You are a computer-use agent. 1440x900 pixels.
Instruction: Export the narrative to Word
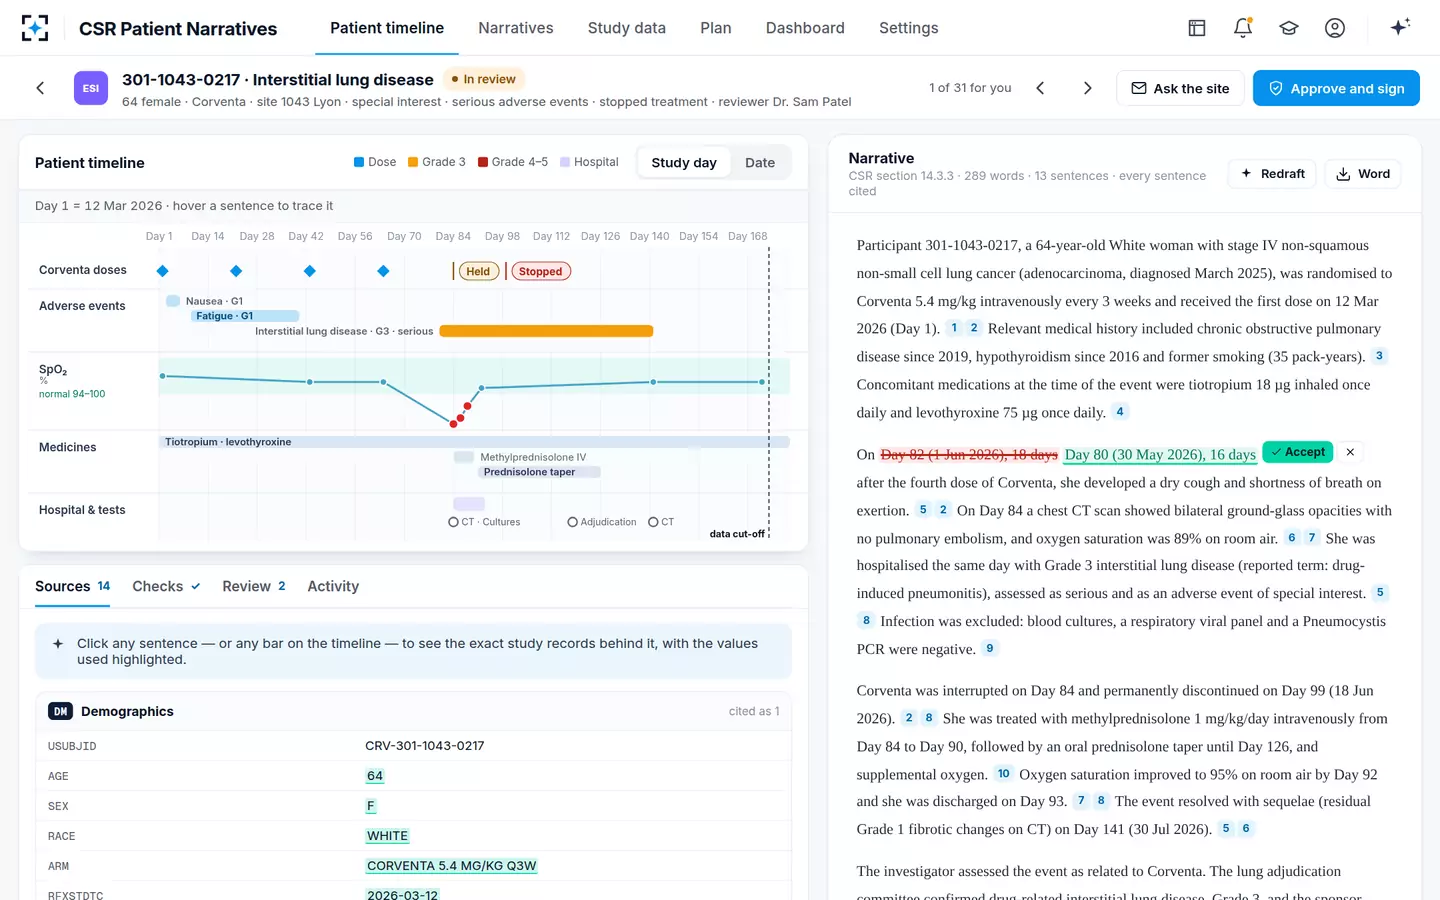tap(1363, 174)
